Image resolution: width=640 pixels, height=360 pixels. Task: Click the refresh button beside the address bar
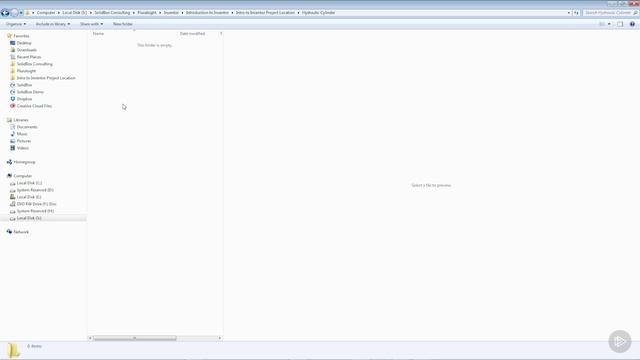pyautogui.click(x=576, y=13)
